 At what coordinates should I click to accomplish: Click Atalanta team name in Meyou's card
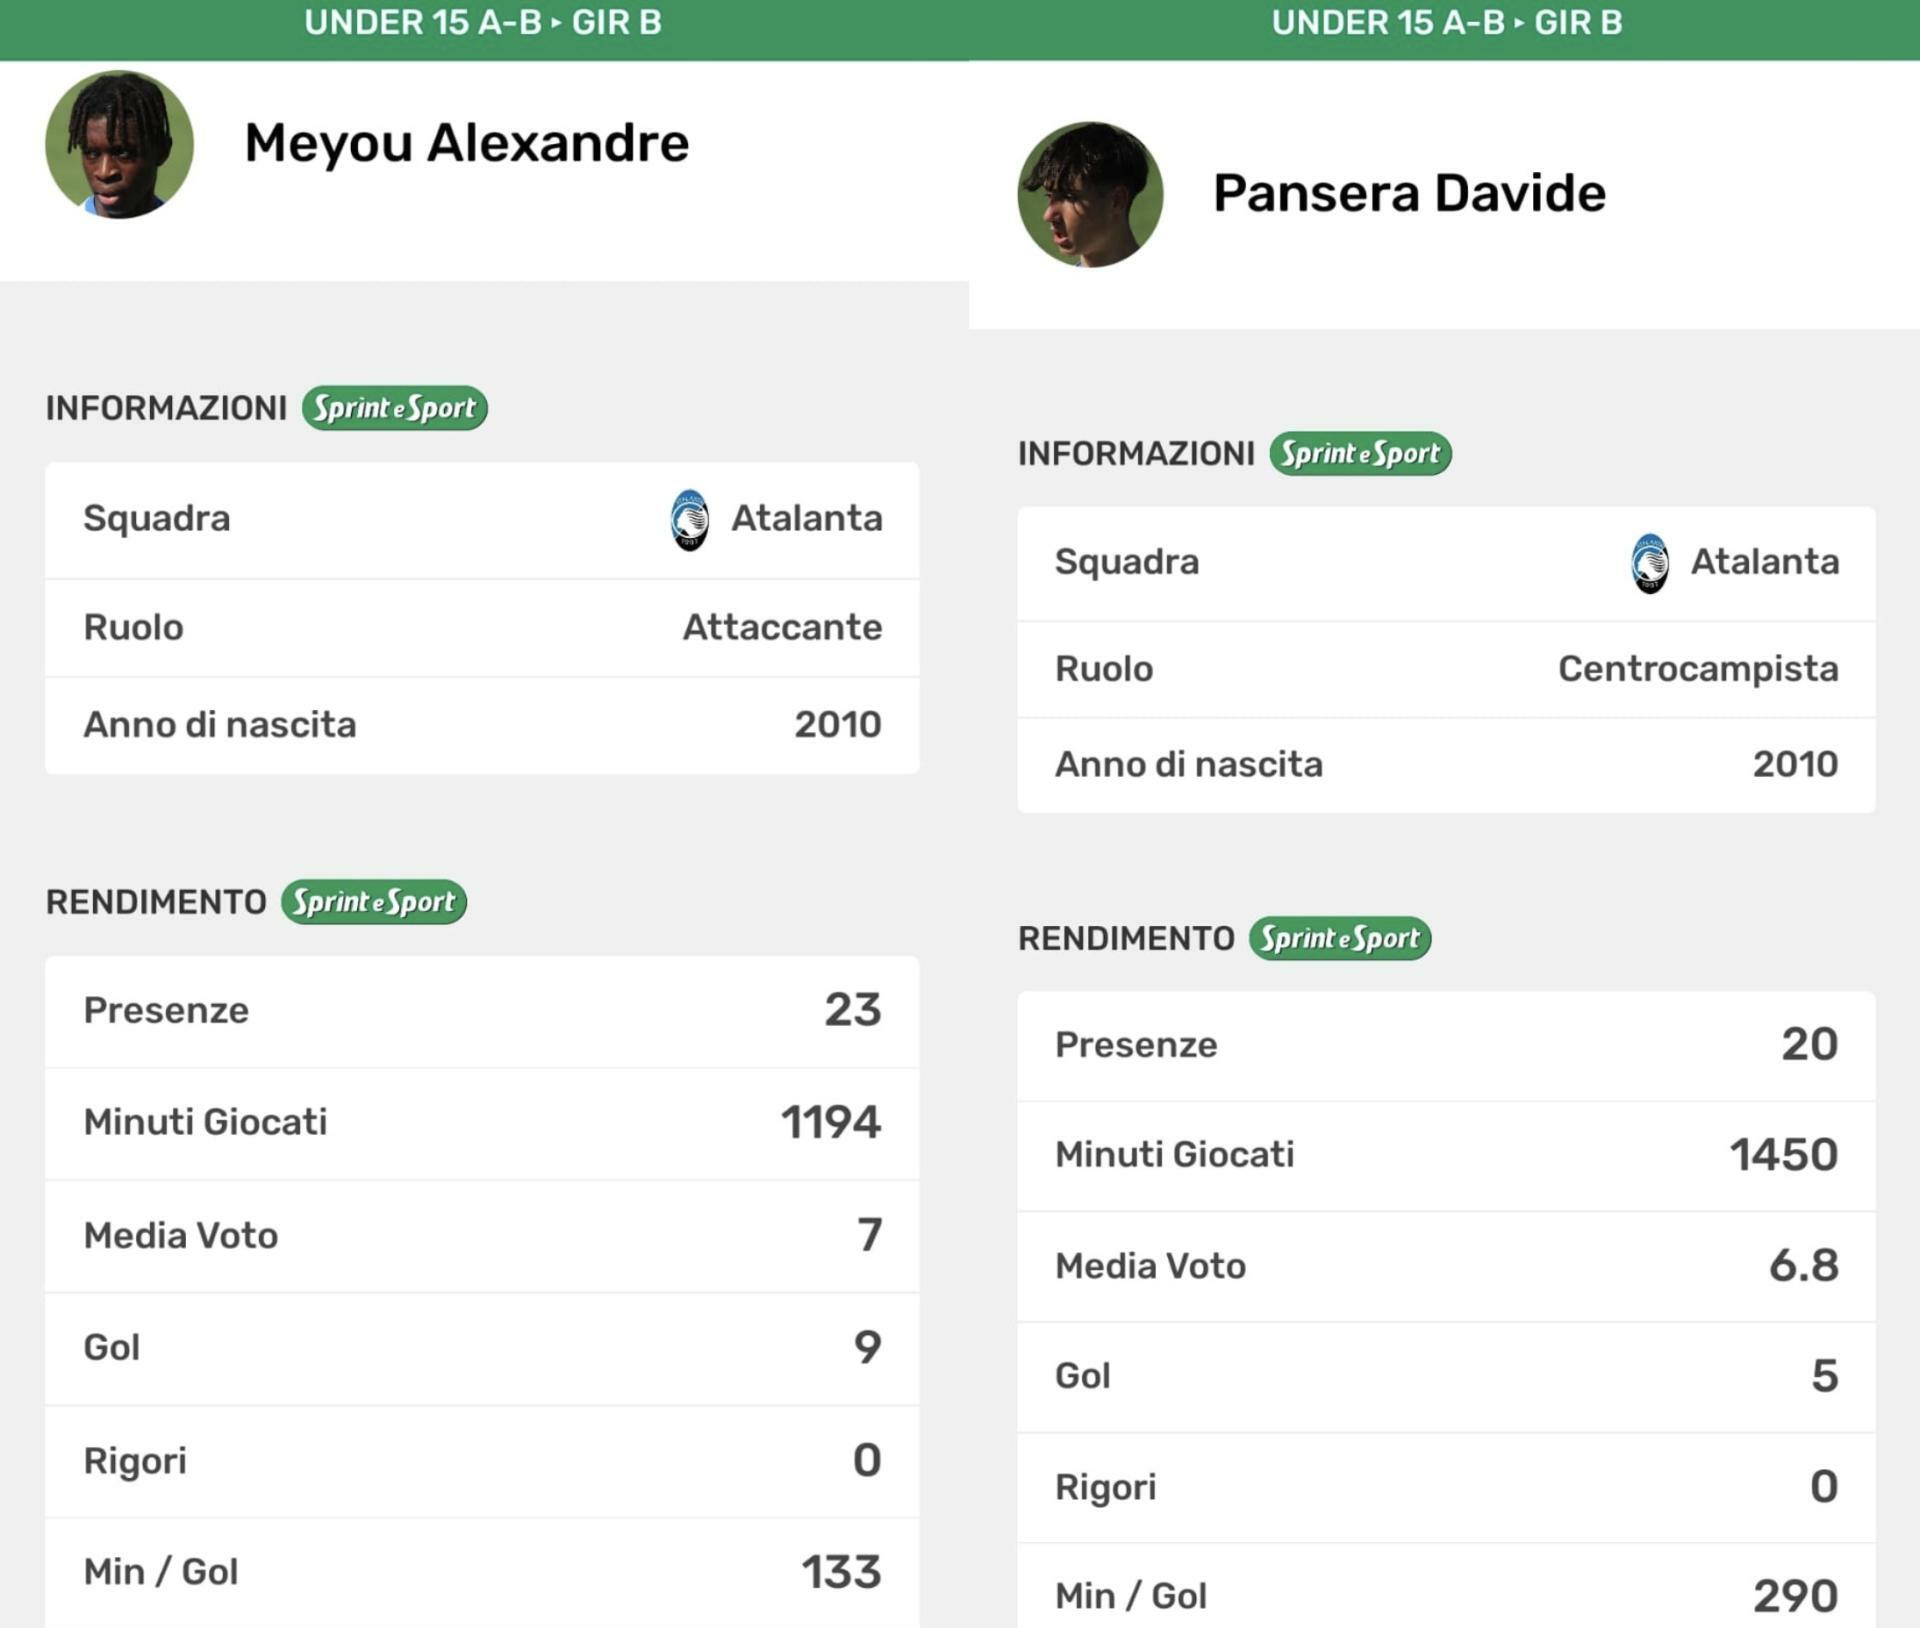click(806, 519)
